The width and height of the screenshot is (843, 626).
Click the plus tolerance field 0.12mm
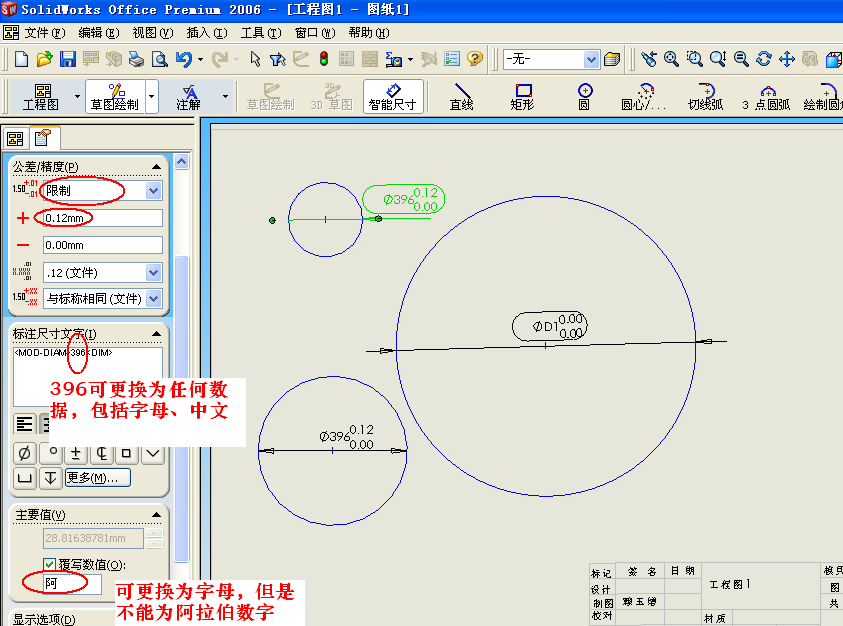[x=102, y=218]
